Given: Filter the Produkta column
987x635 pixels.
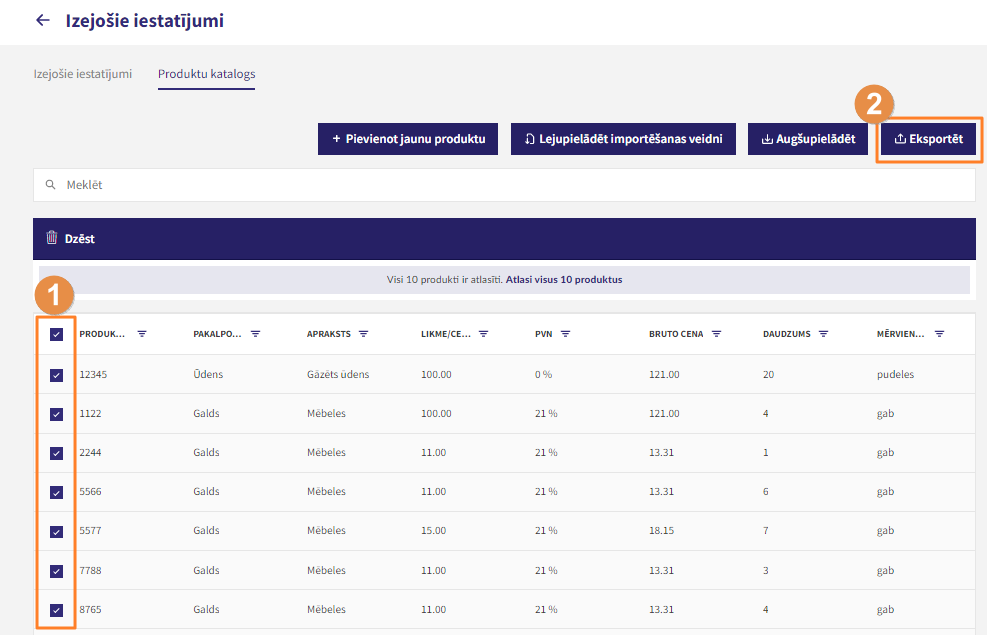Looking at the screenshot, I should pyautogui.click(x=142, y=334).
